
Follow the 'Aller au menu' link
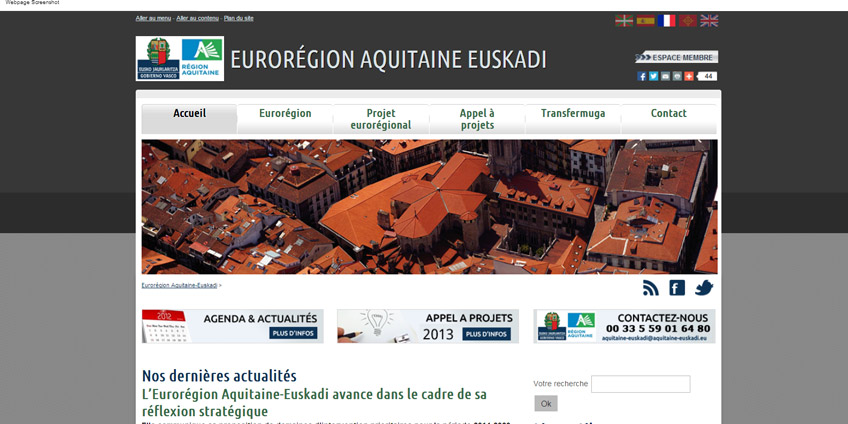click(153, 18)
